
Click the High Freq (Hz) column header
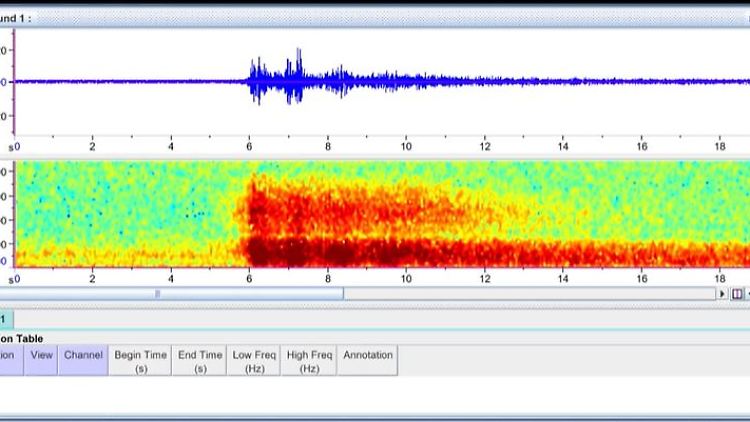(309, 361)
